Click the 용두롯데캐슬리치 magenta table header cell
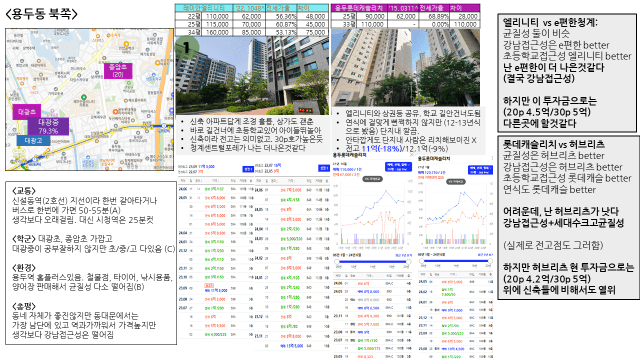 (359, 8)
